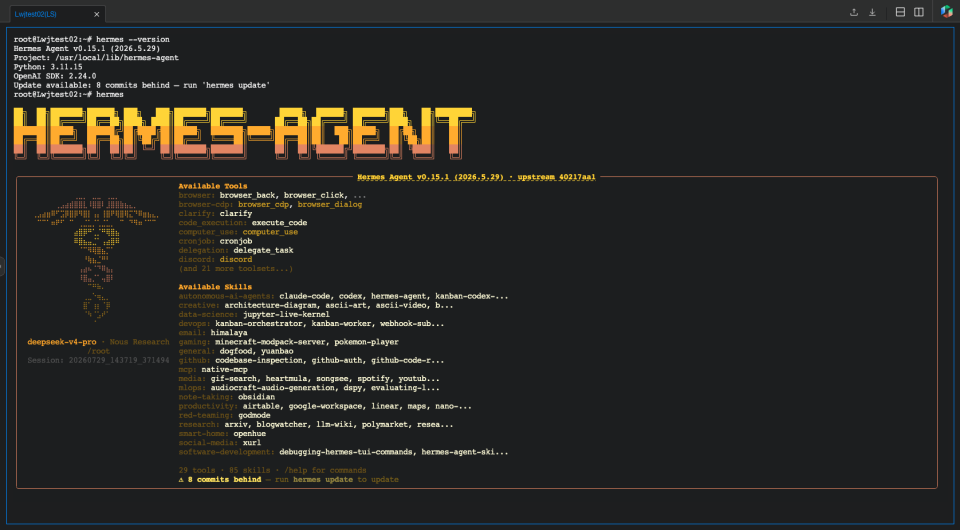This screenshot has height=530, width=960.
Task: Click the HERMES-AGENT pixel banner
Action: coord(244,133)
